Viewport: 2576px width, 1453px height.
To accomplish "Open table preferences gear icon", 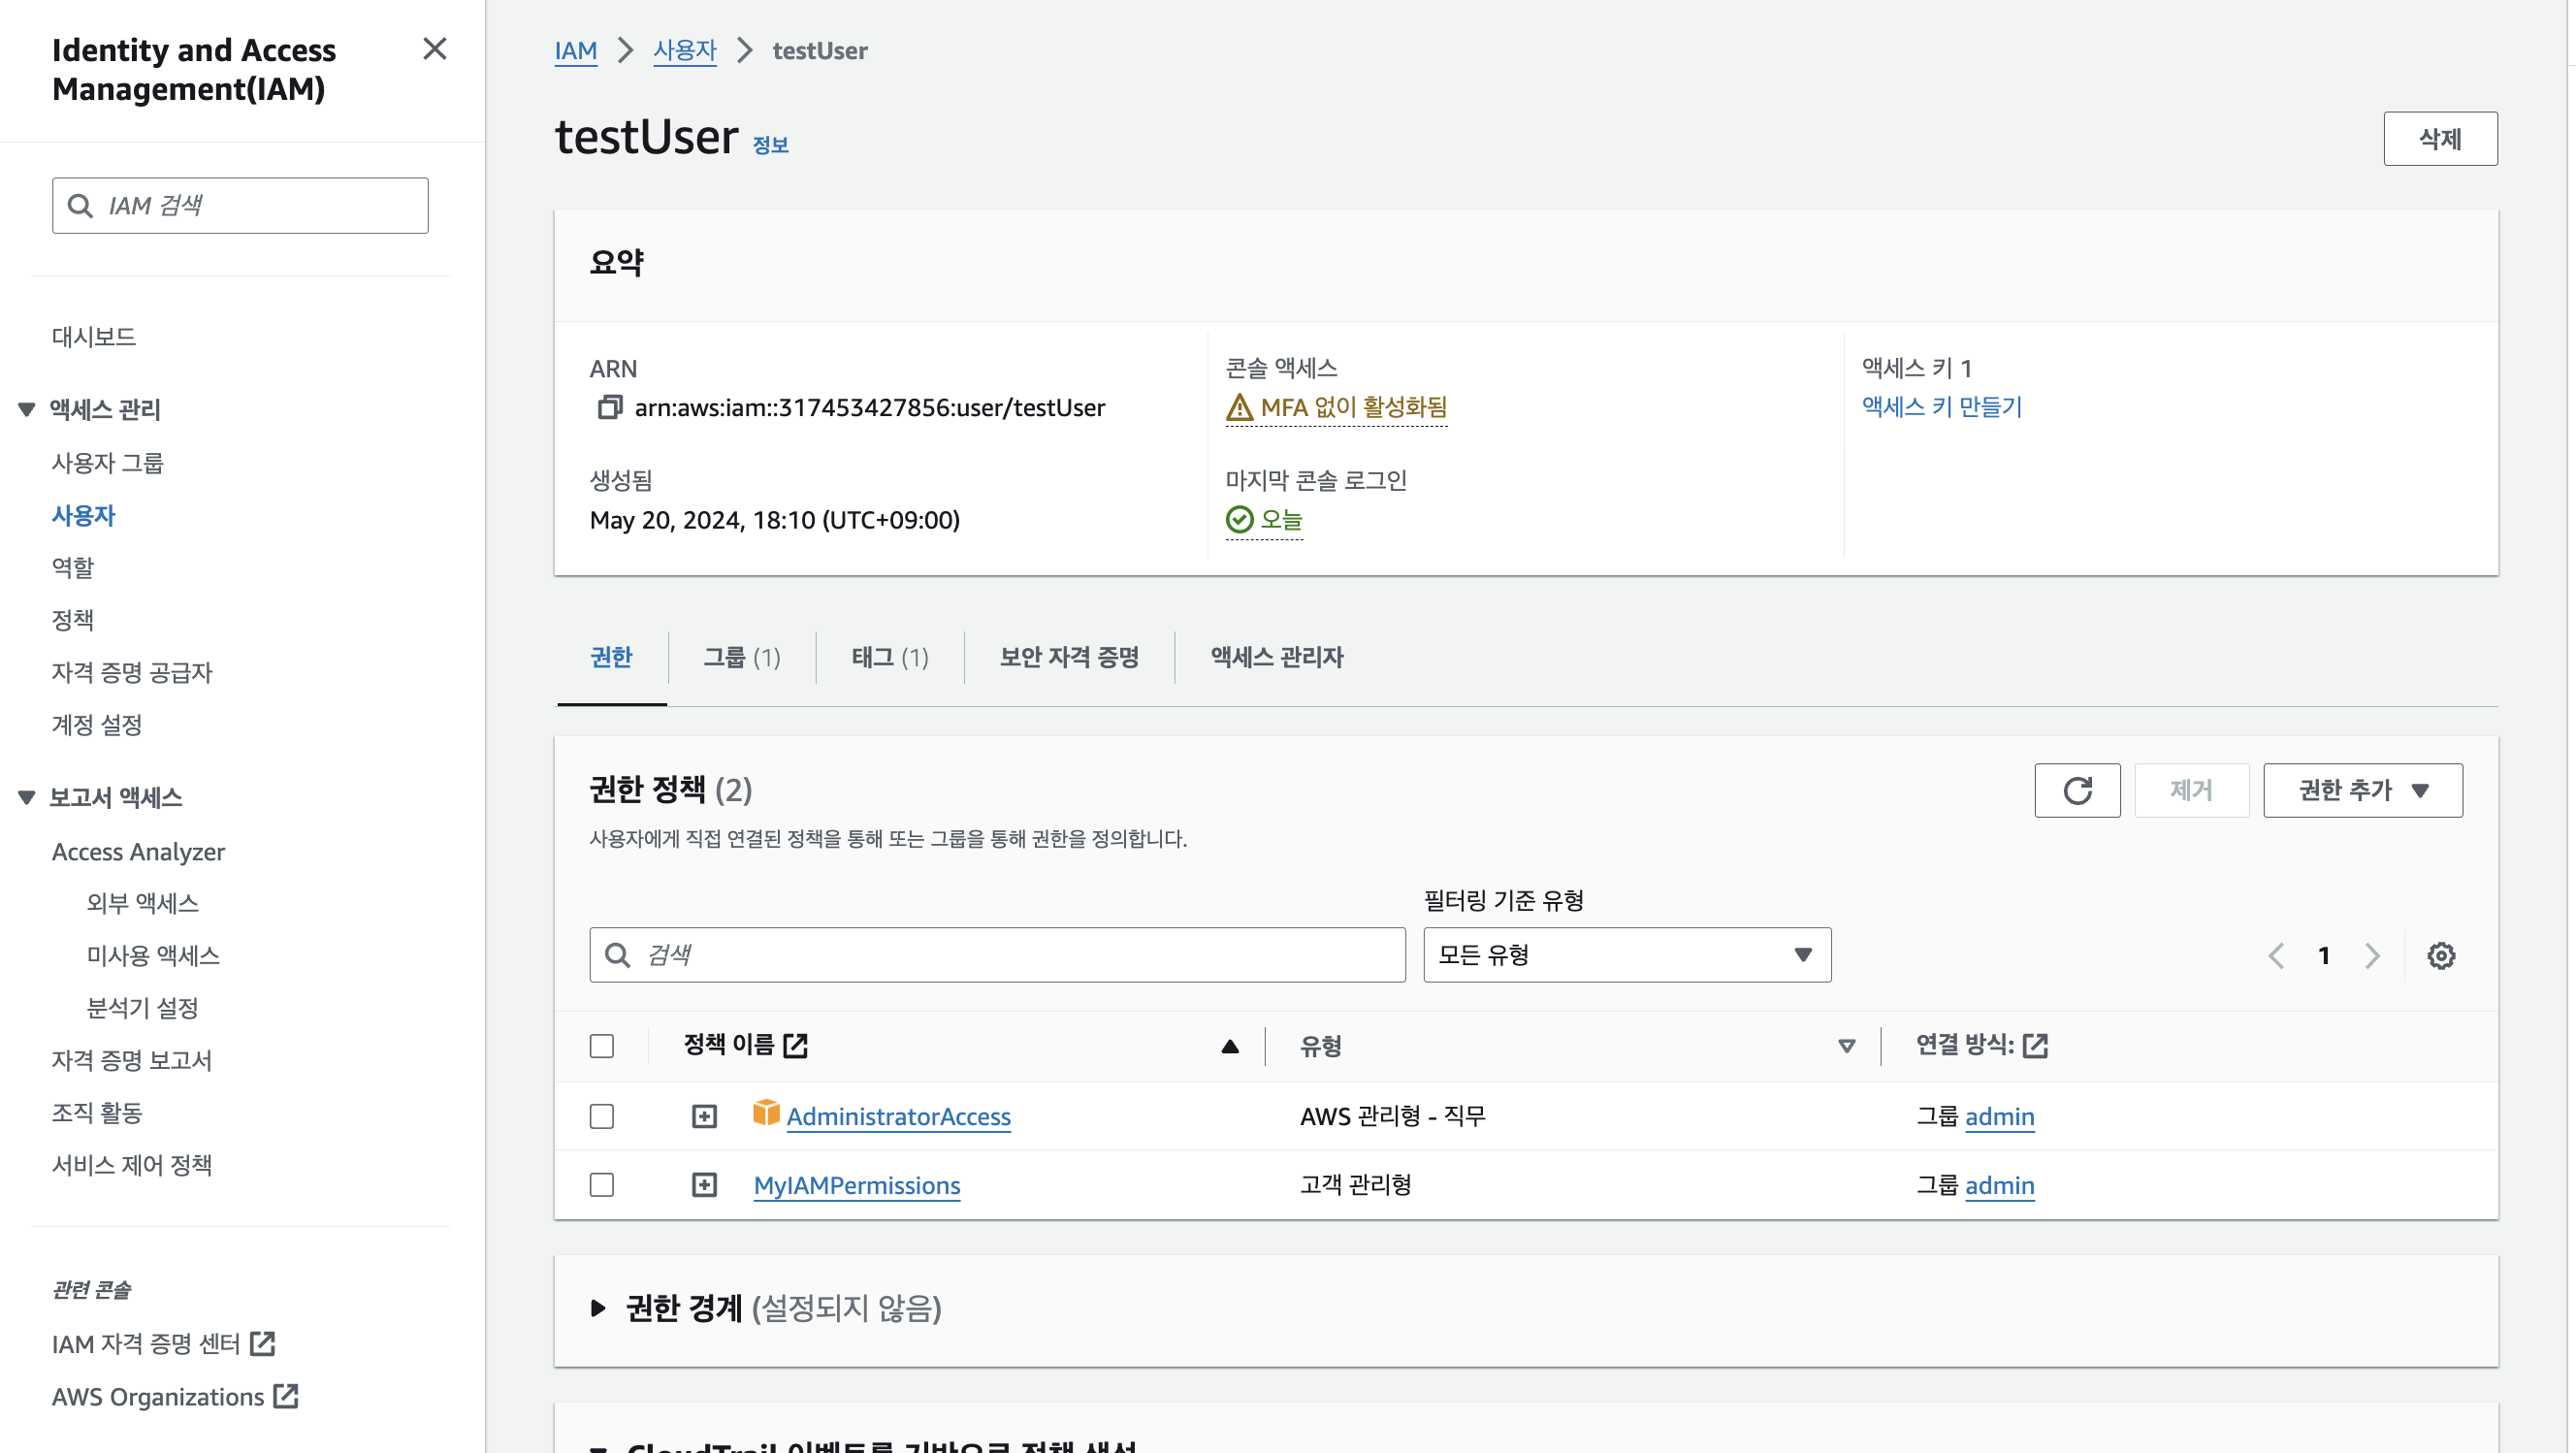I will [2440, 955].
